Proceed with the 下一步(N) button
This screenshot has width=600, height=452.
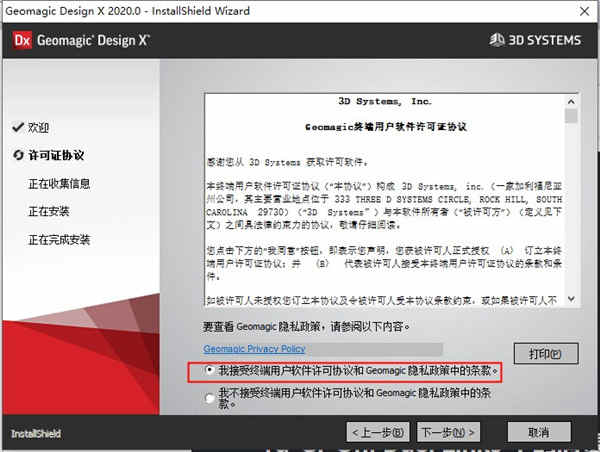click(448, 432)
